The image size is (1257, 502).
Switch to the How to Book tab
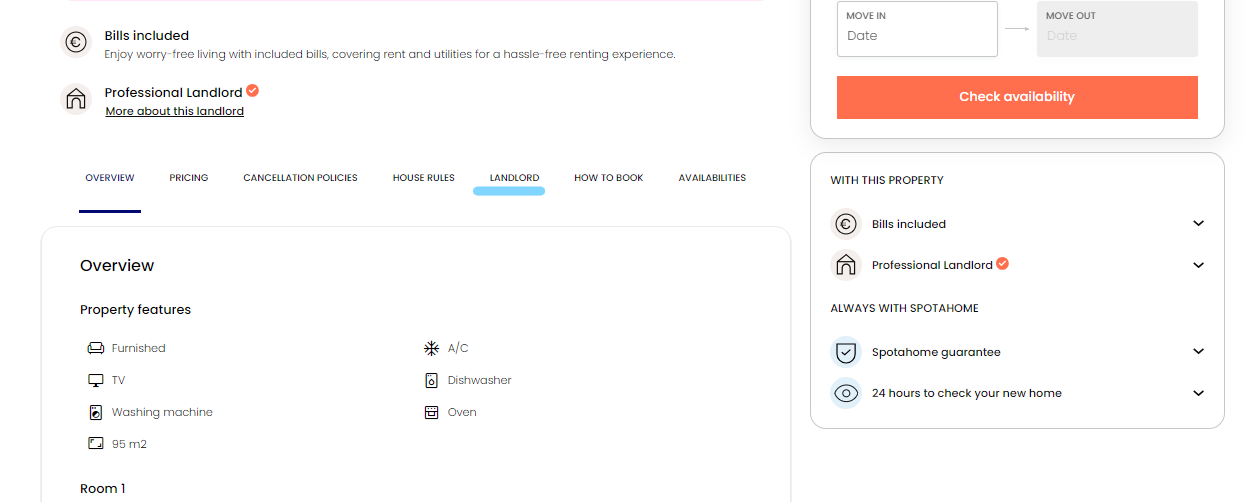609,178
